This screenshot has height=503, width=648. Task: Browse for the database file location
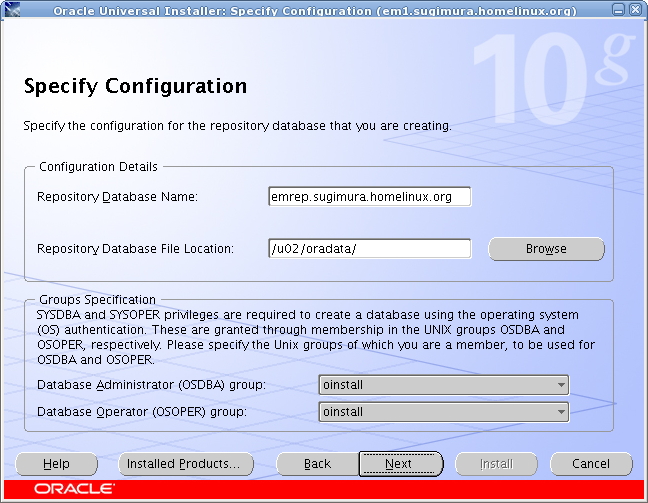click(546, 249)
